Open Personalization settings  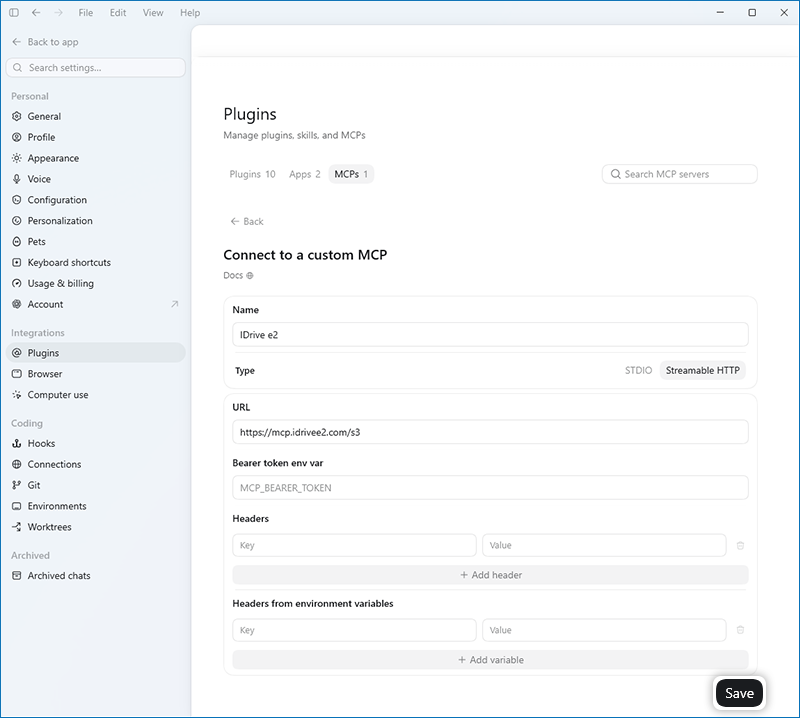click(96, 221)
